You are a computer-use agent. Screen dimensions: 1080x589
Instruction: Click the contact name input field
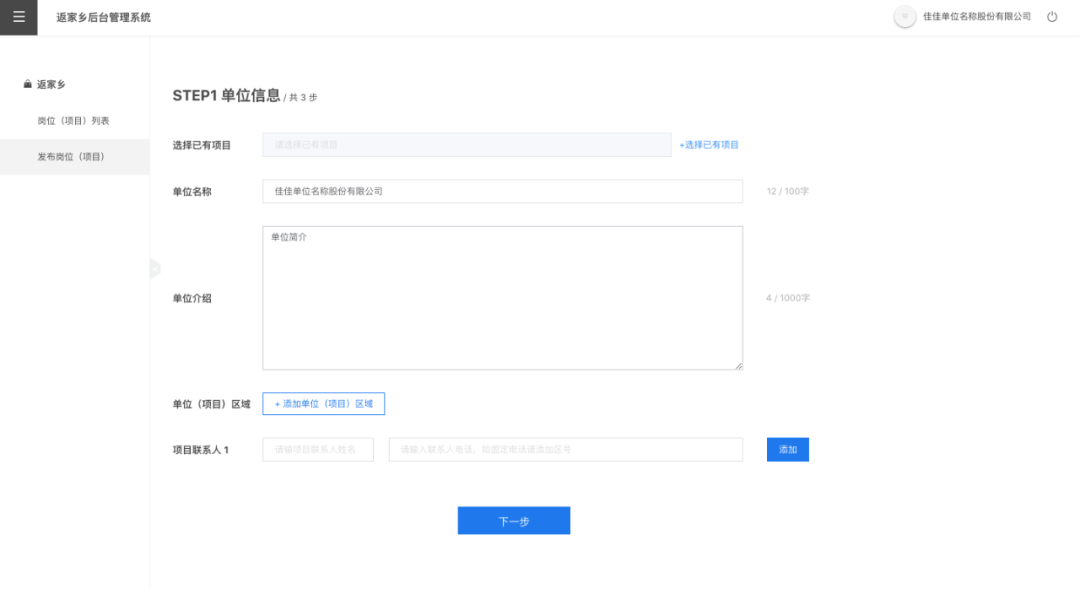(318, 450)
